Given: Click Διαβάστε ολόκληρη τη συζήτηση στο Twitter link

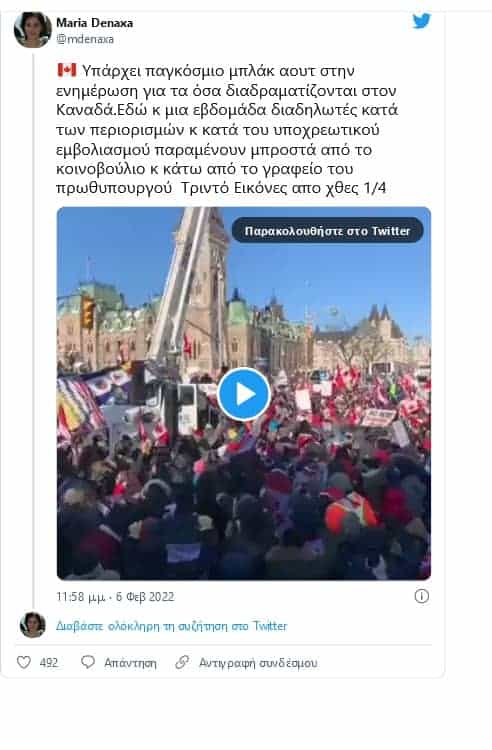Looking at the screenshot, I should click(172, 626).
